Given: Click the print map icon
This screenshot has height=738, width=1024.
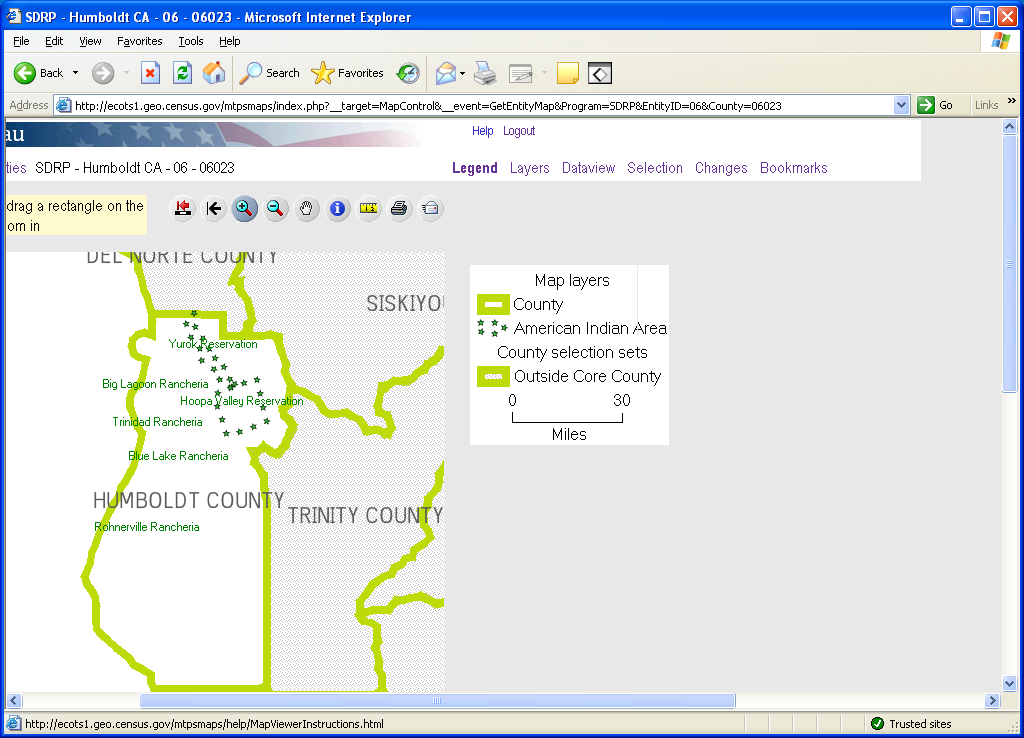Looking at the screenshot, I should pyautogui.click(x=400, y=208).
